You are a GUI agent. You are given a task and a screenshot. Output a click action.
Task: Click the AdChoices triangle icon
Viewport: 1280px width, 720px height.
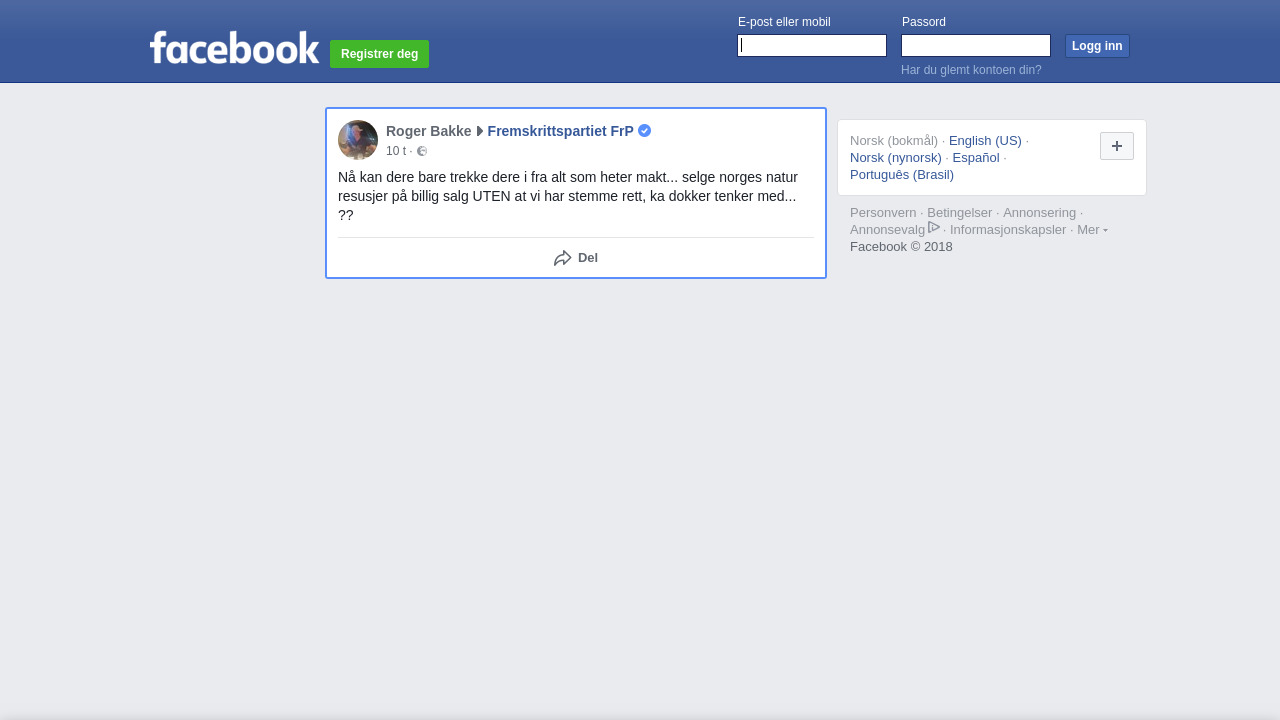point(934,228)
